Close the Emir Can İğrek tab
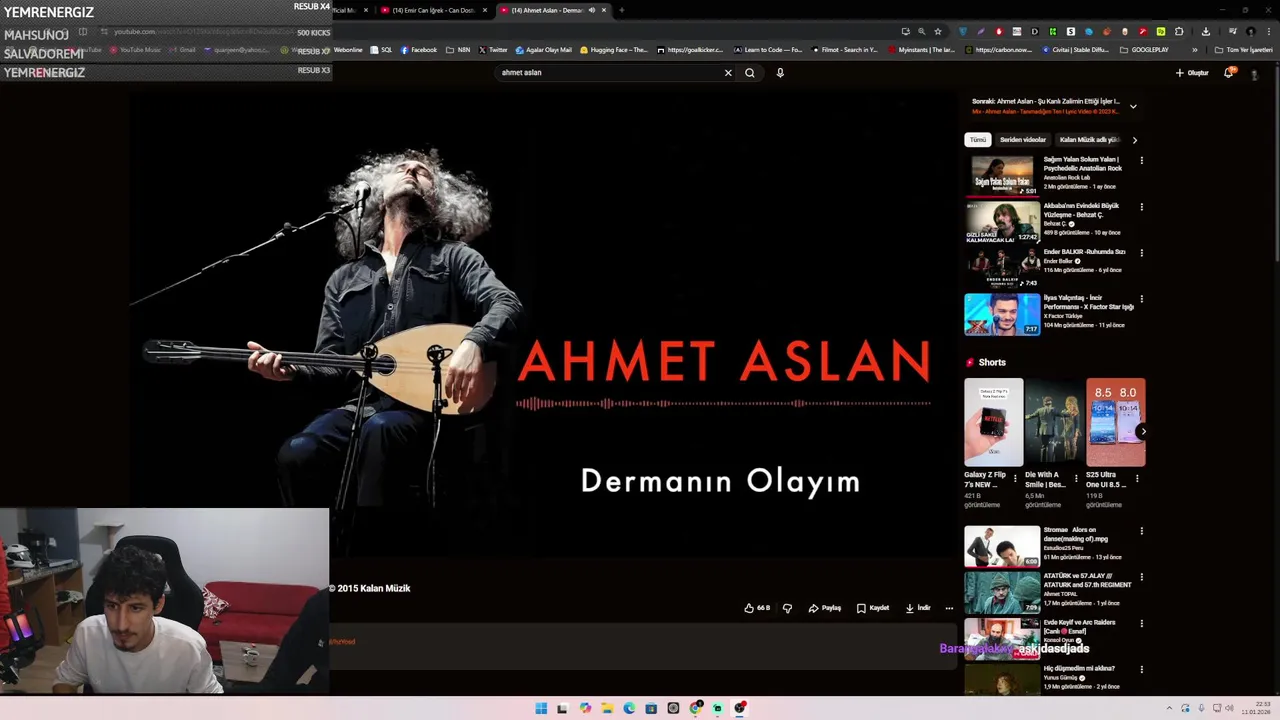This screenshot has width=1280, height=720. click(485, 10)
